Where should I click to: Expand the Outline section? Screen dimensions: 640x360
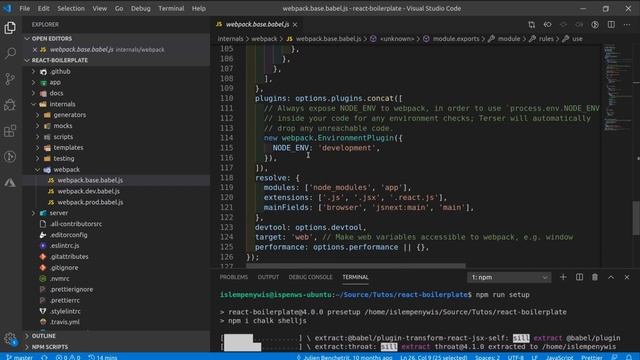tap(116, 336)
